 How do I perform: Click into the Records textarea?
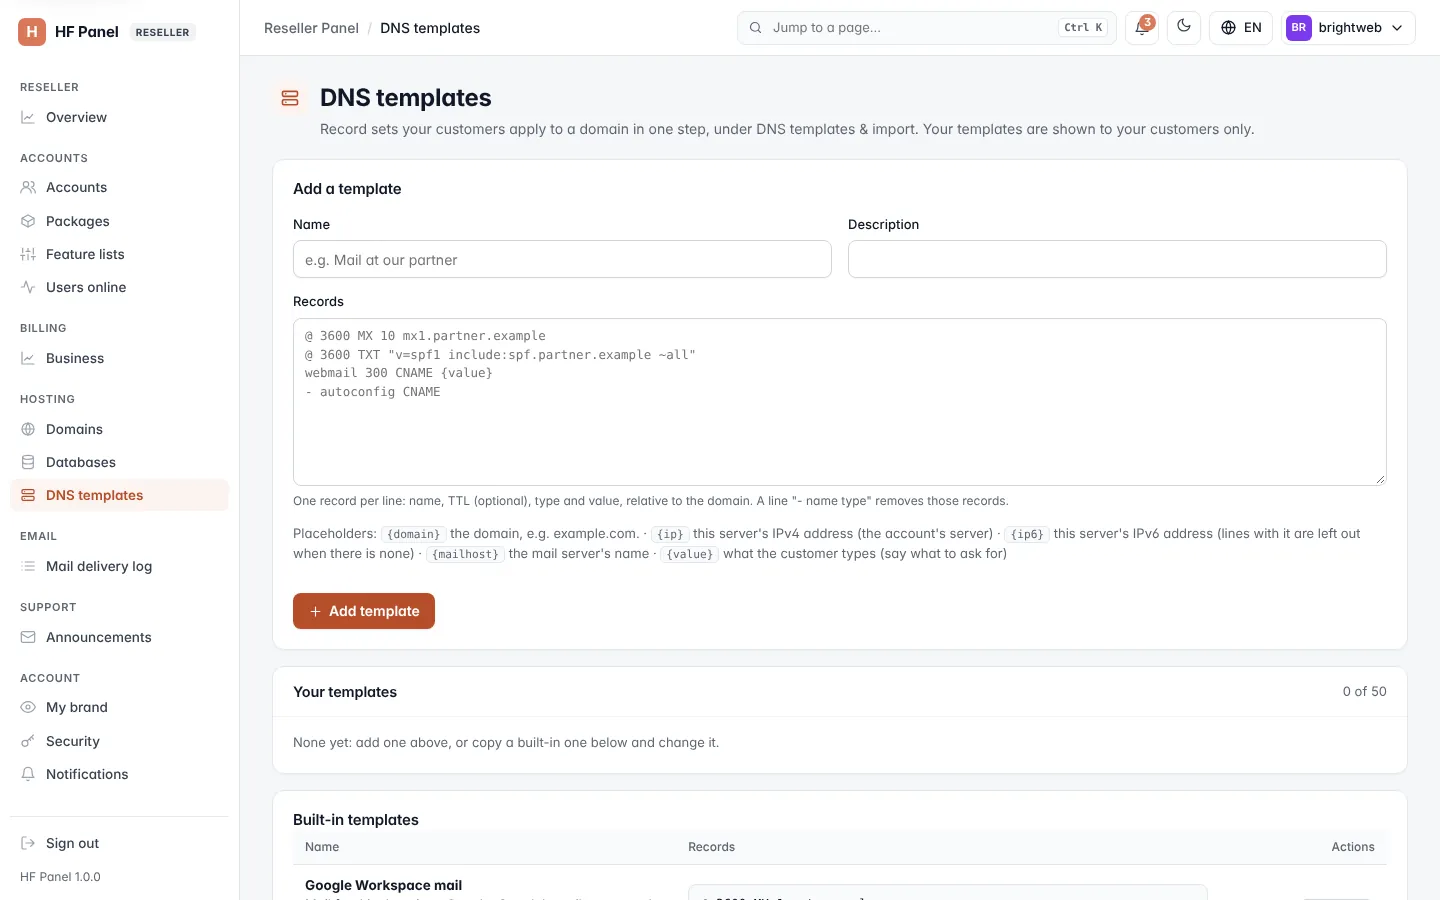pos(840,402)
